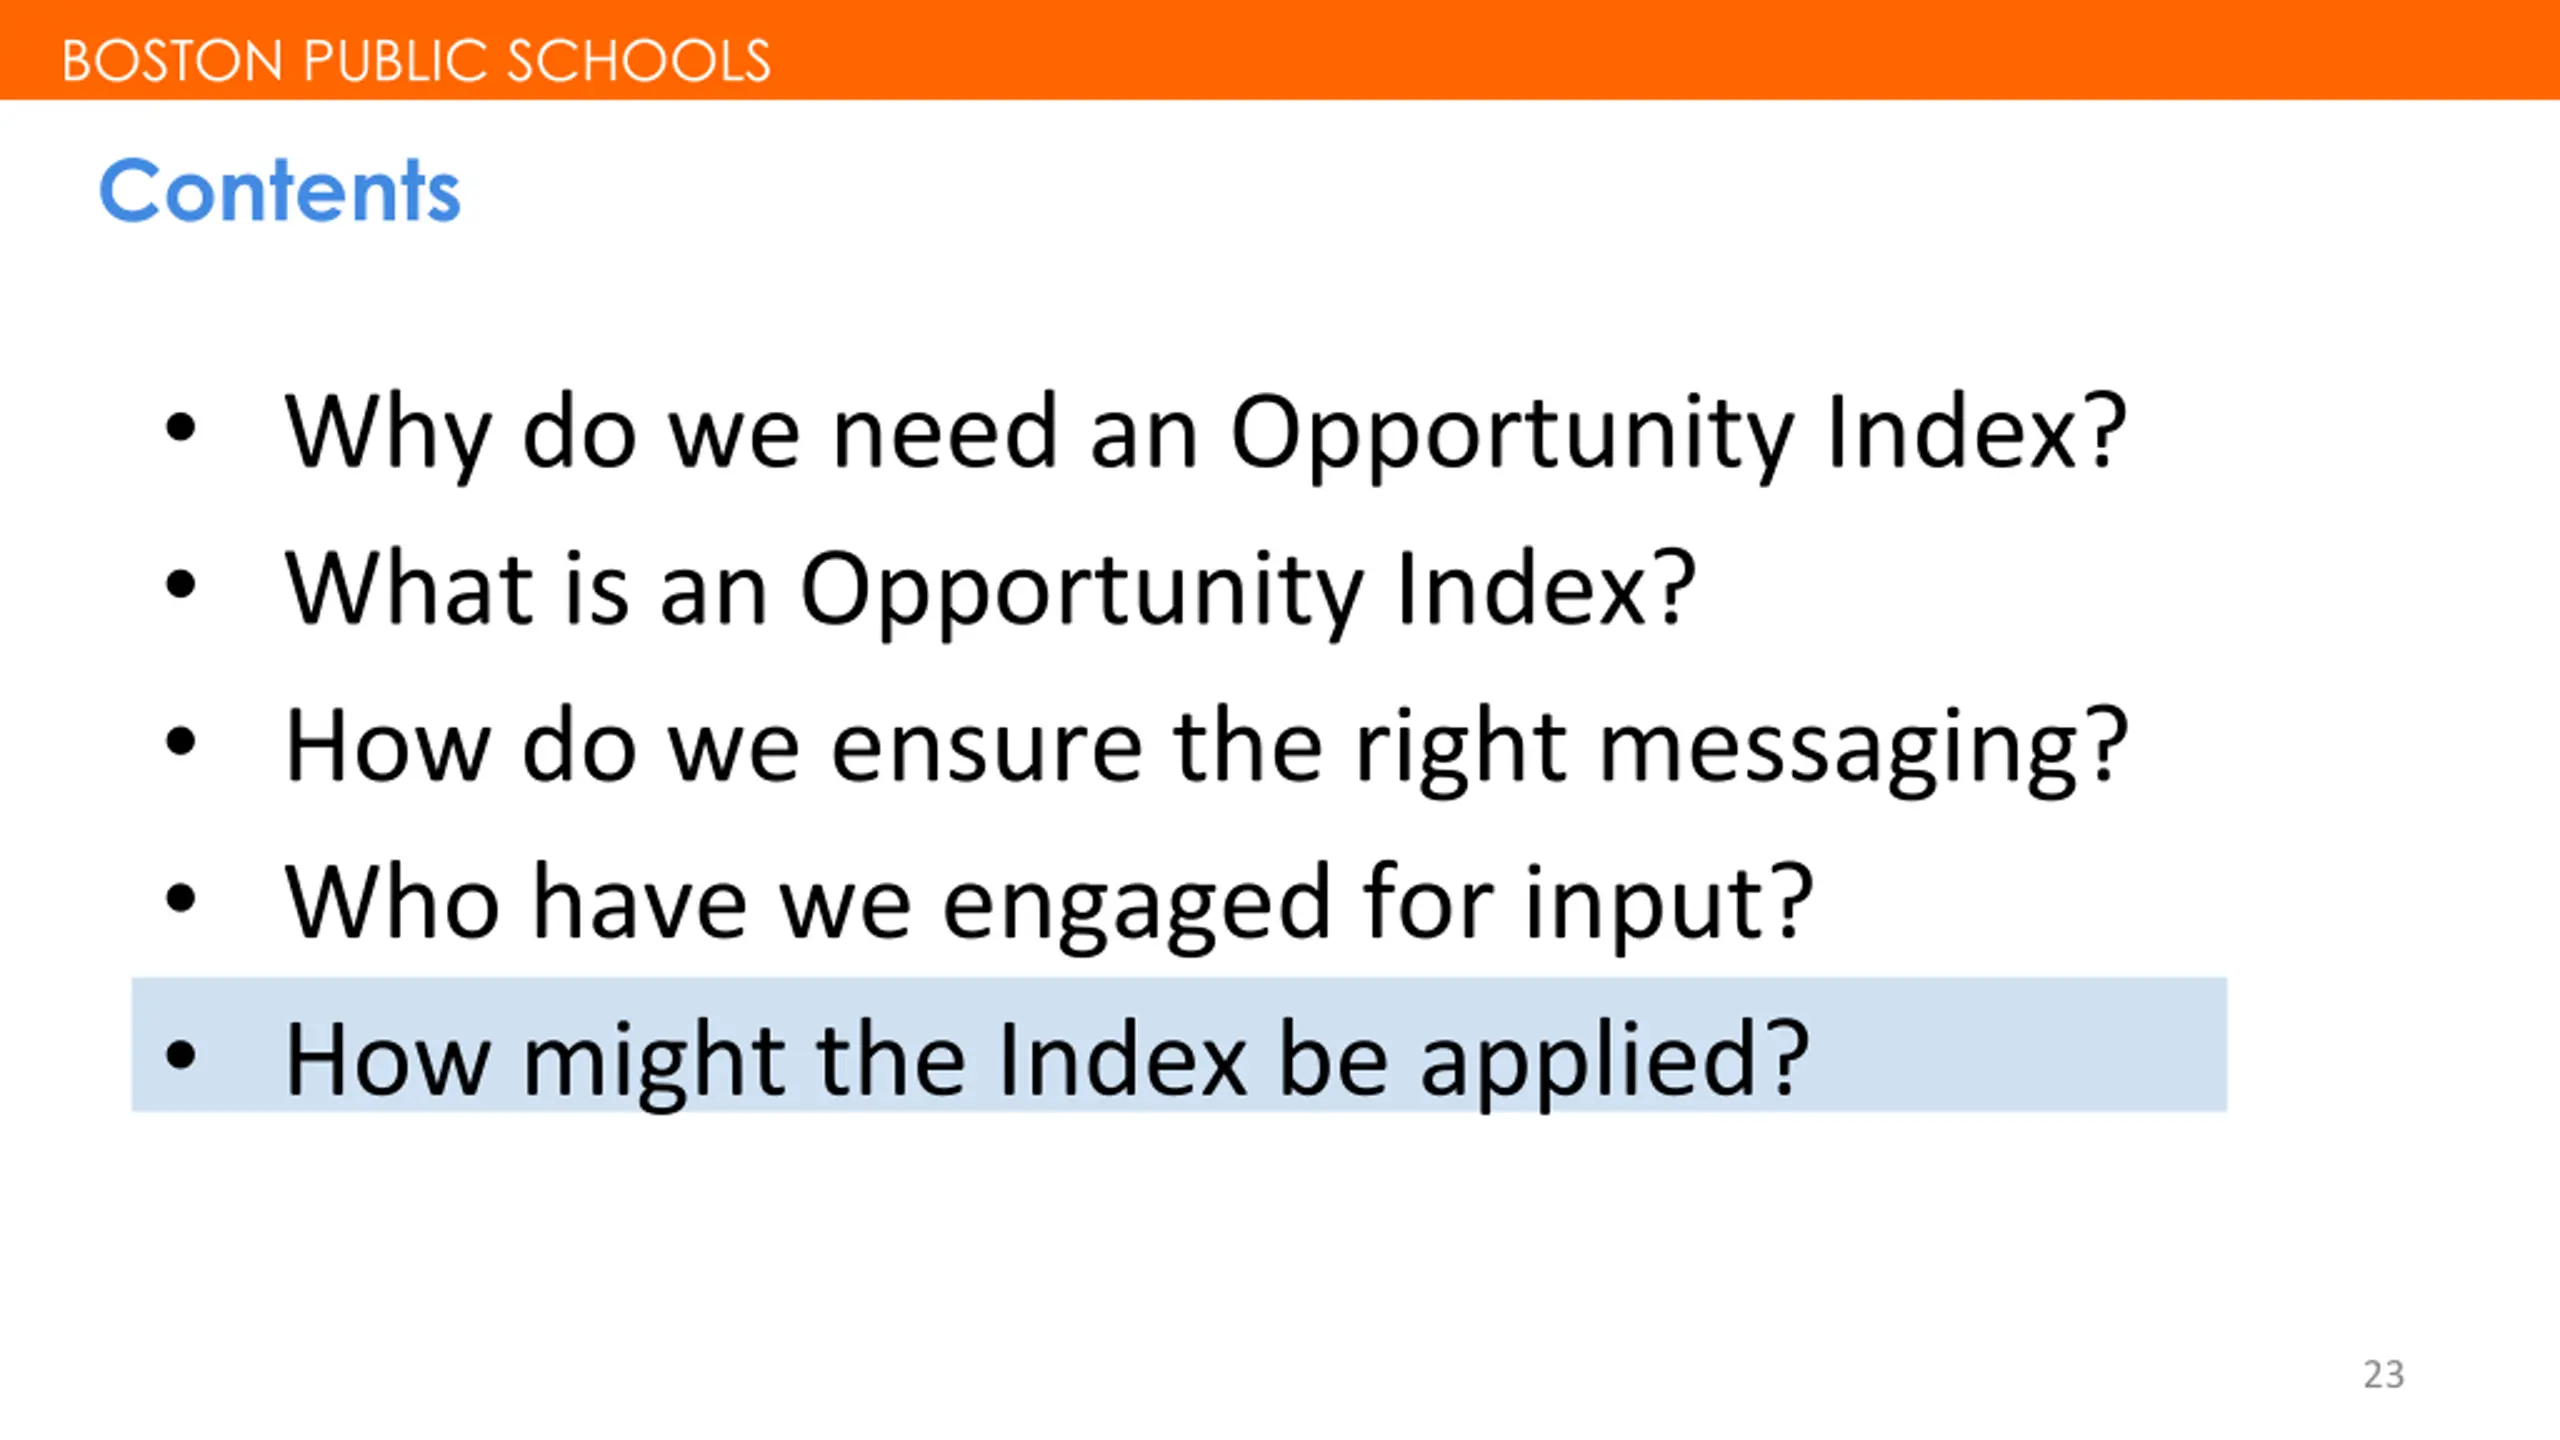Click the "BOSTON PUBLIC SCHOOLS" header text
The height and width of the screenshot is (1440, 2560).
pos(416,60)
